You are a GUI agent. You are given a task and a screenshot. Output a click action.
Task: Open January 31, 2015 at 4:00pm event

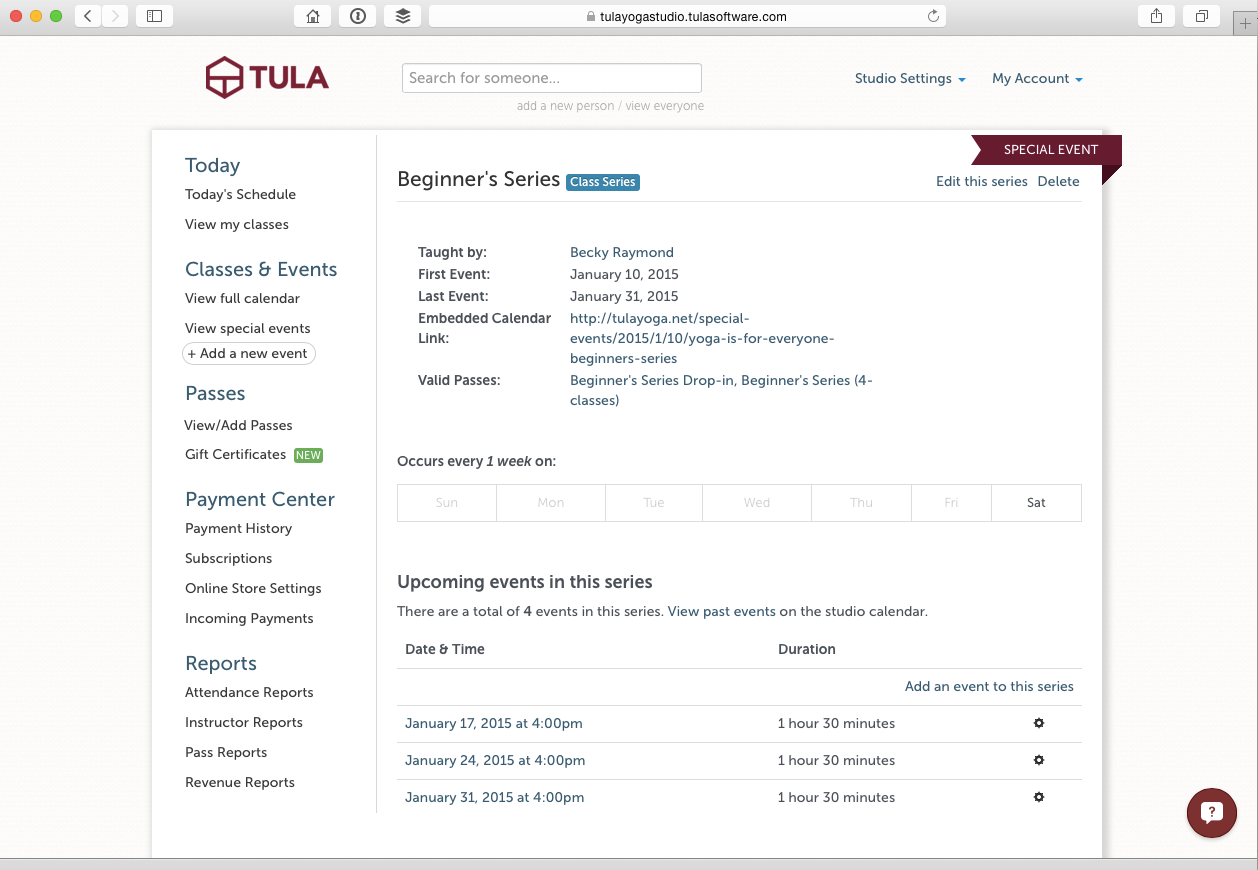495,797
